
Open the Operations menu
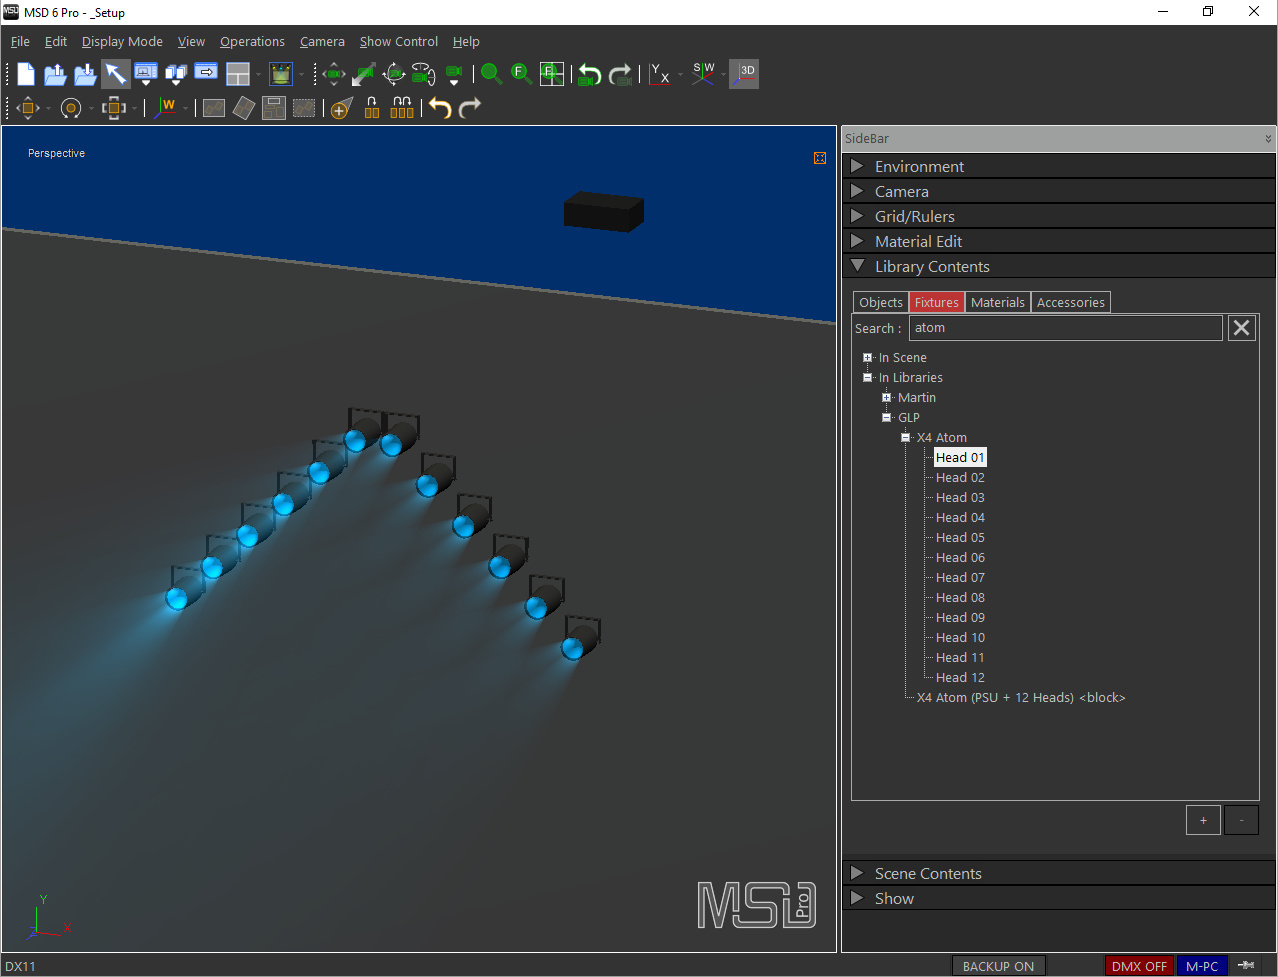[252, 41]
